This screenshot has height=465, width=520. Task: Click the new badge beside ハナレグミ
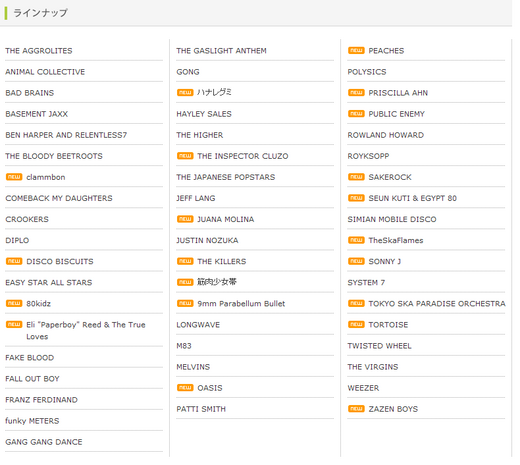tap(185, 93)
